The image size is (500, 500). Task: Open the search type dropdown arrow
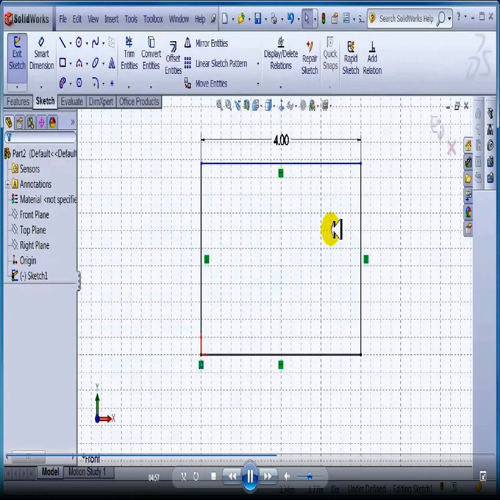pos(449,19)
